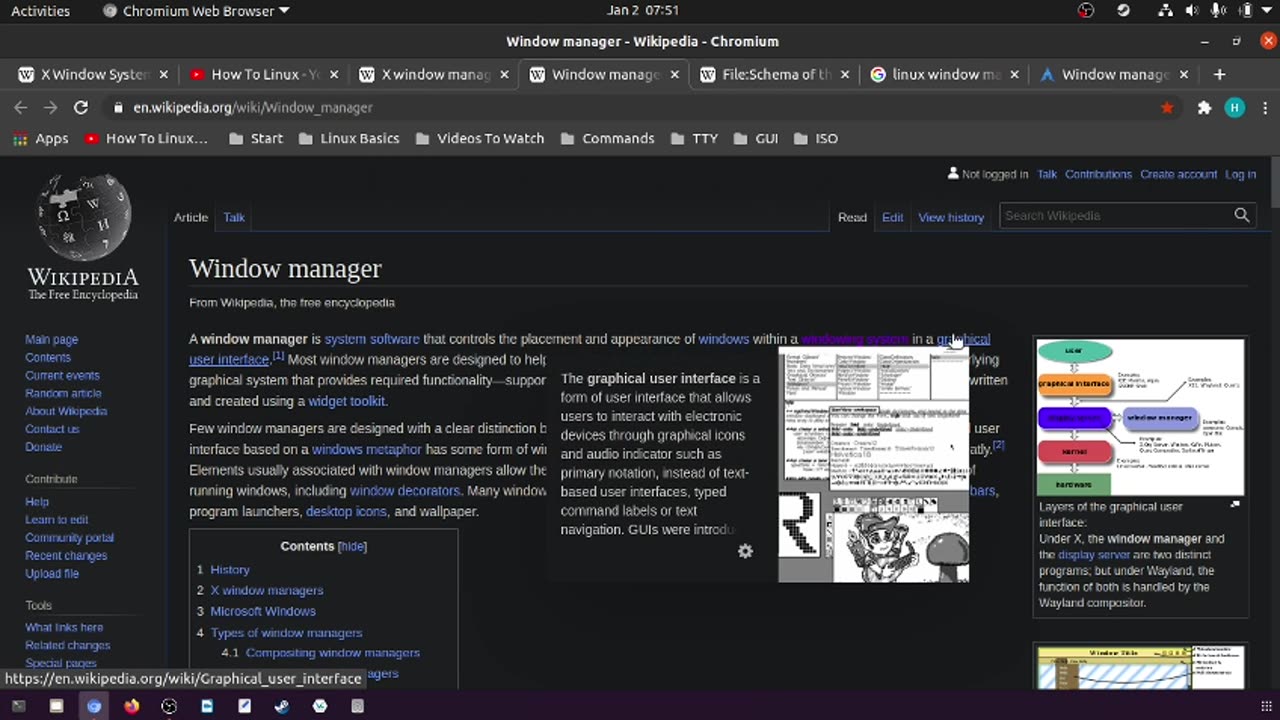
Task: Click the widget toolkit link
Action: pyautogui.click(x=347, y=401)
